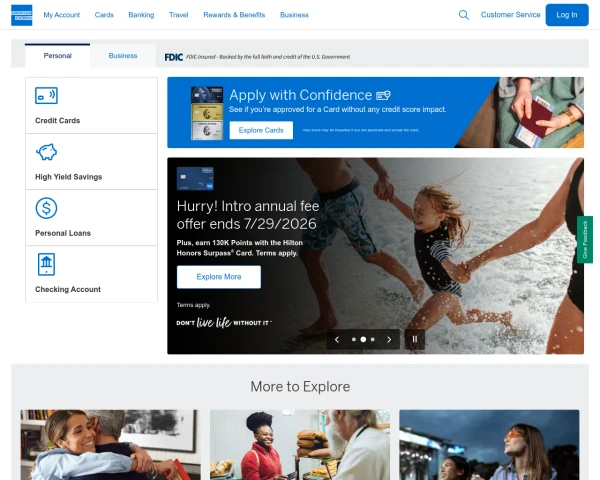Open the Give Feedback side tab
The width and height of the screenshot is (600, 480).
point(585,240)
